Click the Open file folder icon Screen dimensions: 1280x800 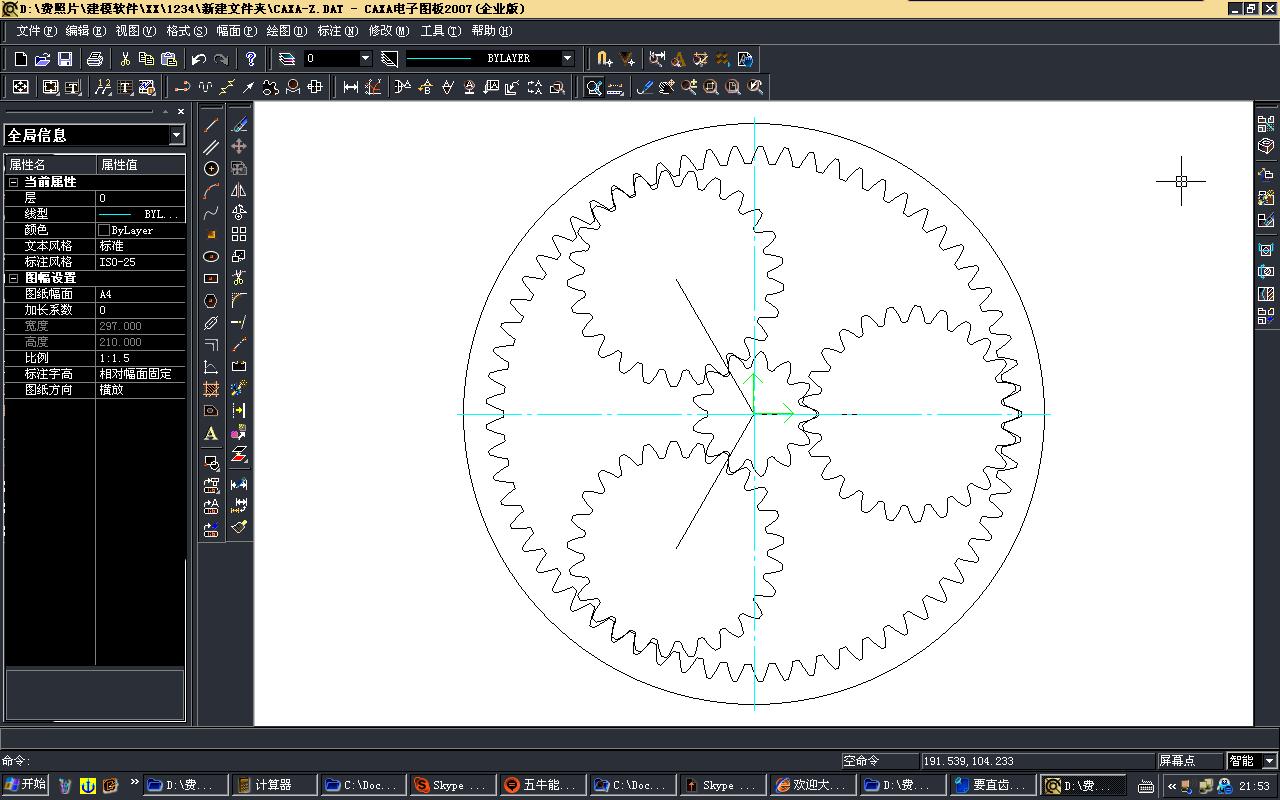pos(43,59)
